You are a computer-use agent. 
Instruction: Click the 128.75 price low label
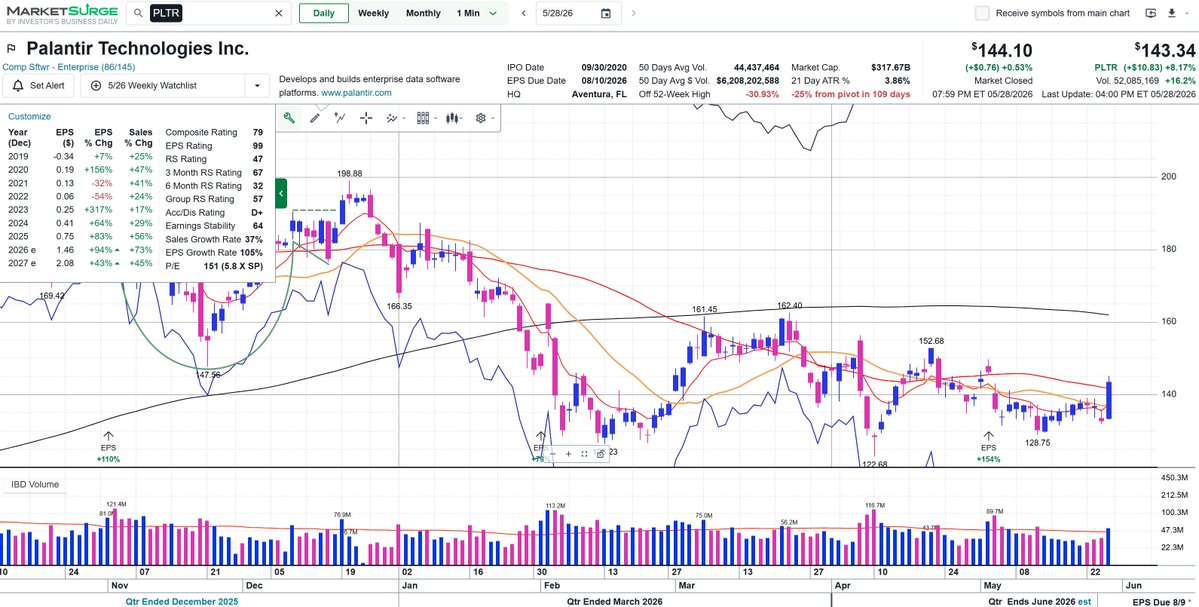pyautogui.click(x=1037, y=443)
